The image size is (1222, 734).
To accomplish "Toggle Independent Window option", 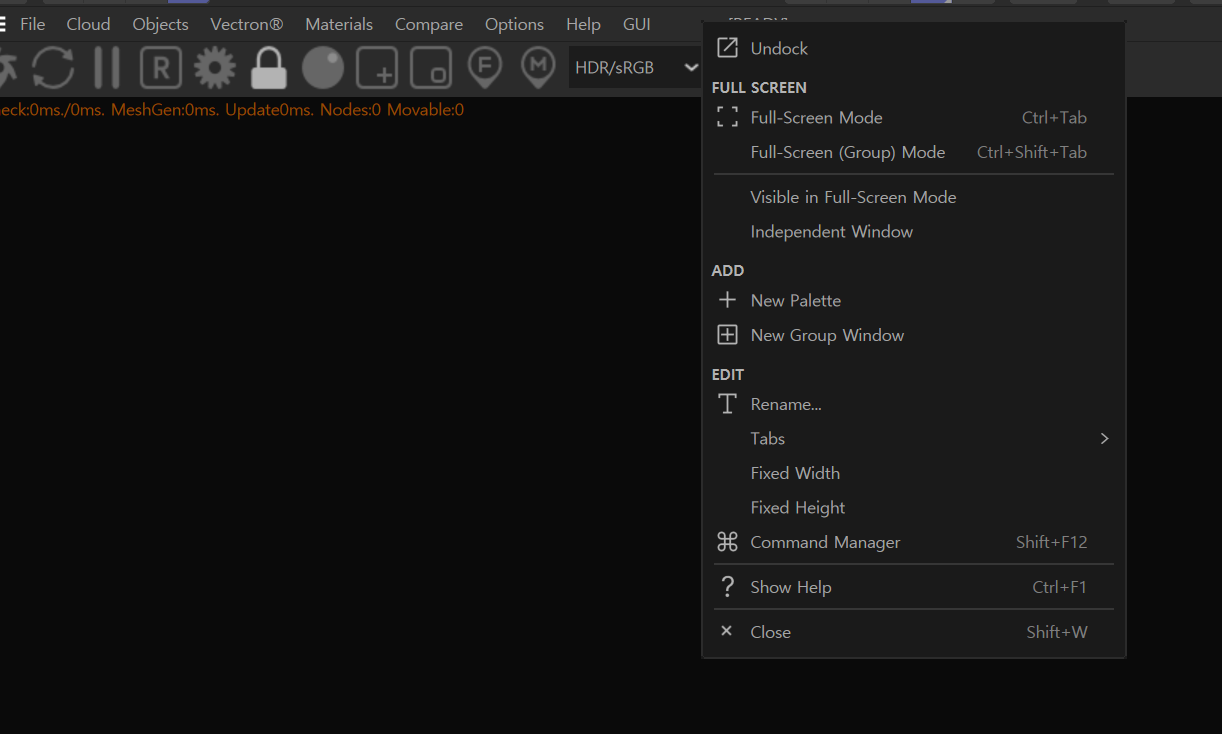I will coord(914,232).
